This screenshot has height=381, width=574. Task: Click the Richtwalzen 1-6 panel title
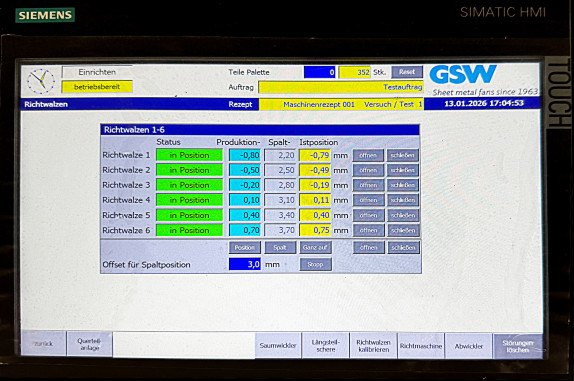[260, 130]
